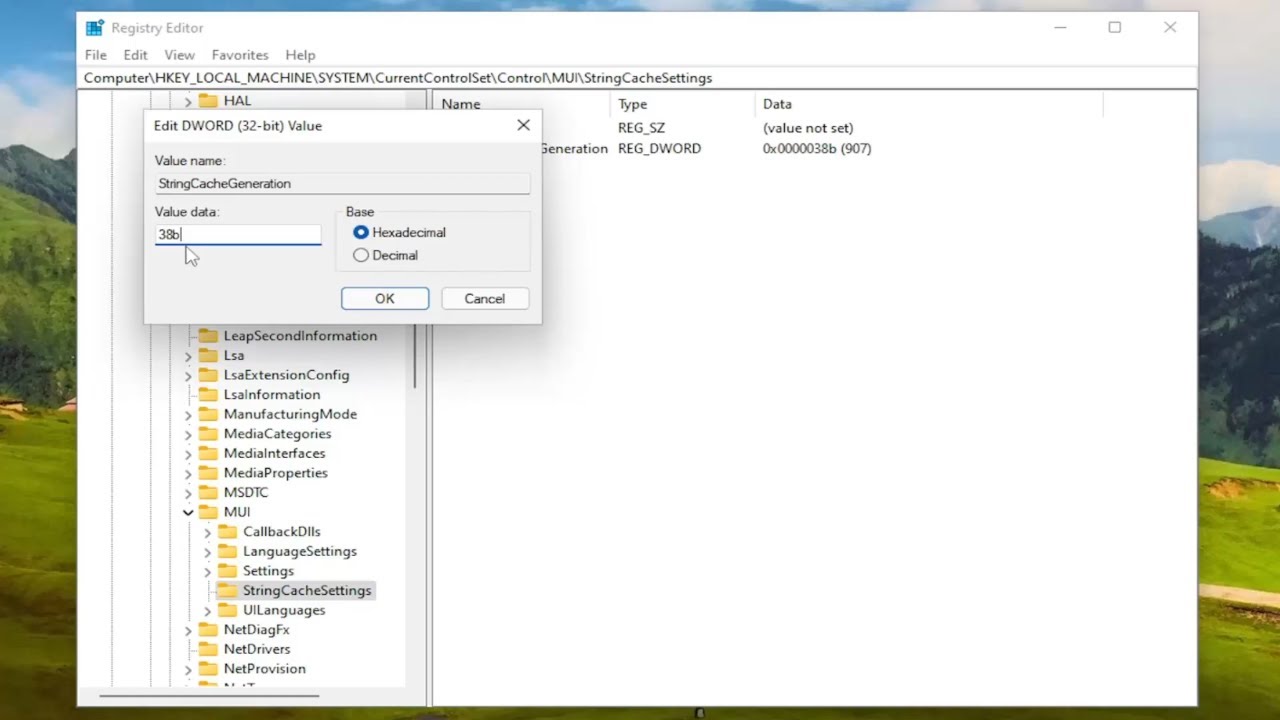The width and height of the screenshot is (1280, 720).
Task: Click the Data column header
Action: pos(777,104)
